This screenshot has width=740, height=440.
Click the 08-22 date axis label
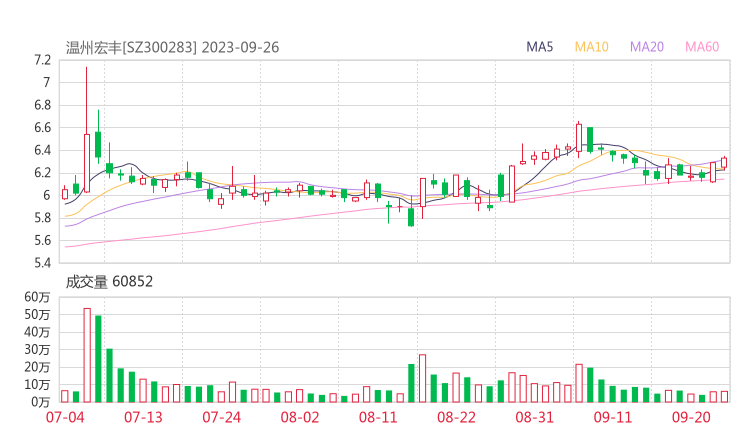click(456, 417)
